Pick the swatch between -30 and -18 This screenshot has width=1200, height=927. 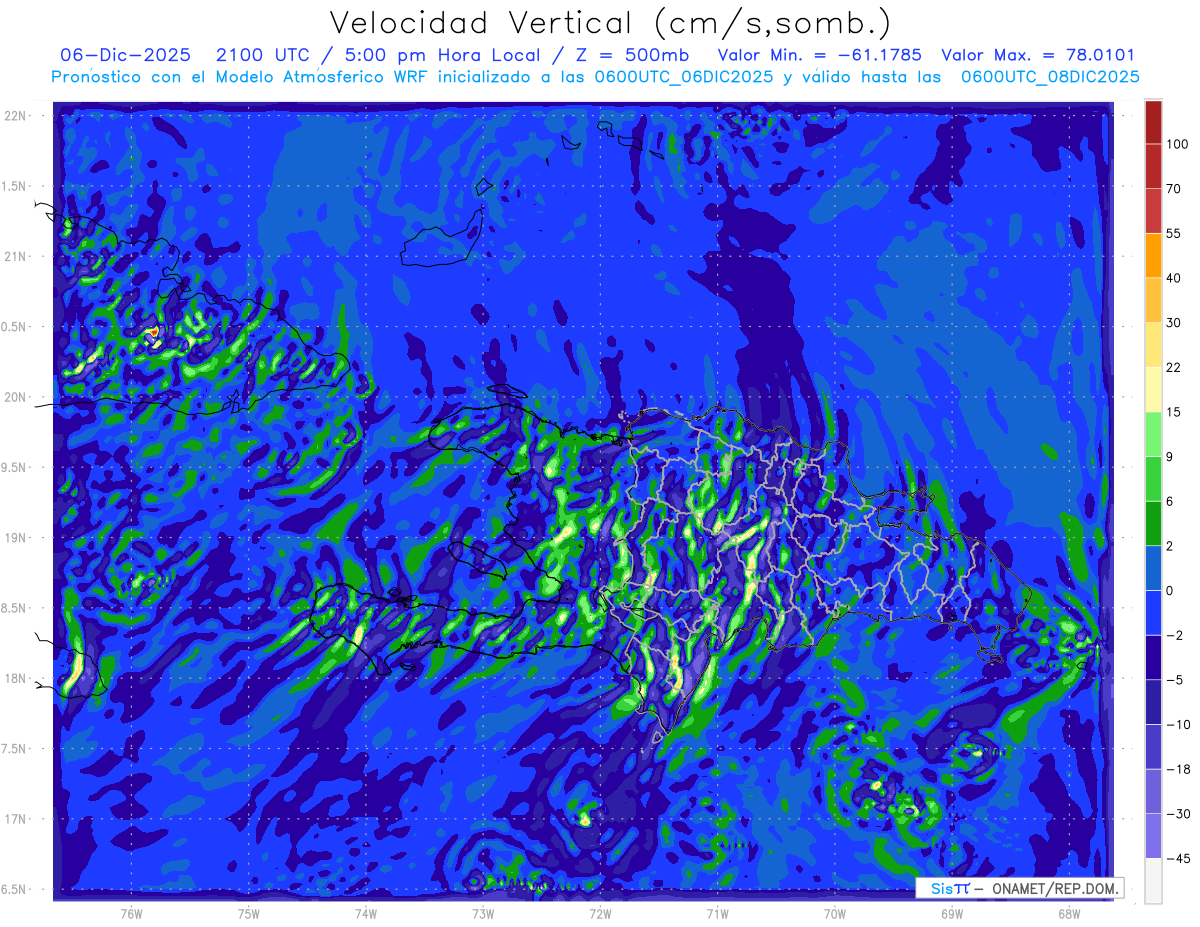point(1153,790)
